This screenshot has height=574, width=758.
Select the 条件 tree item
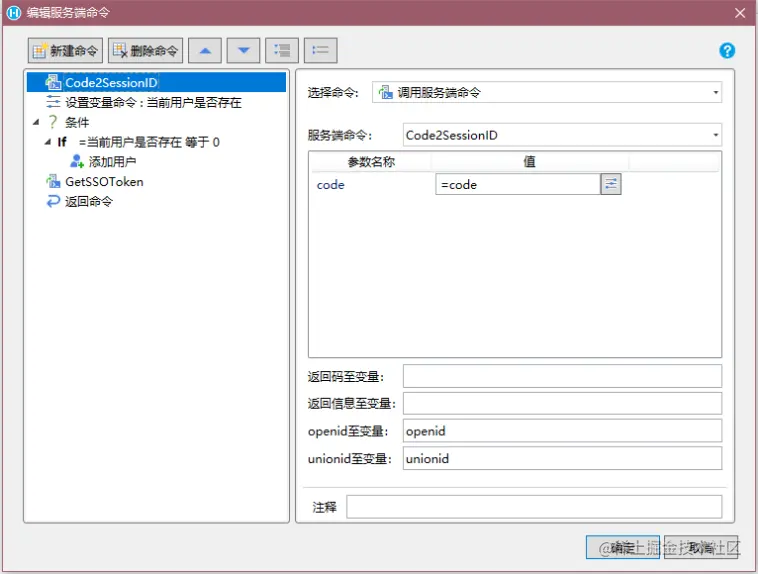(x=77, y=122)
